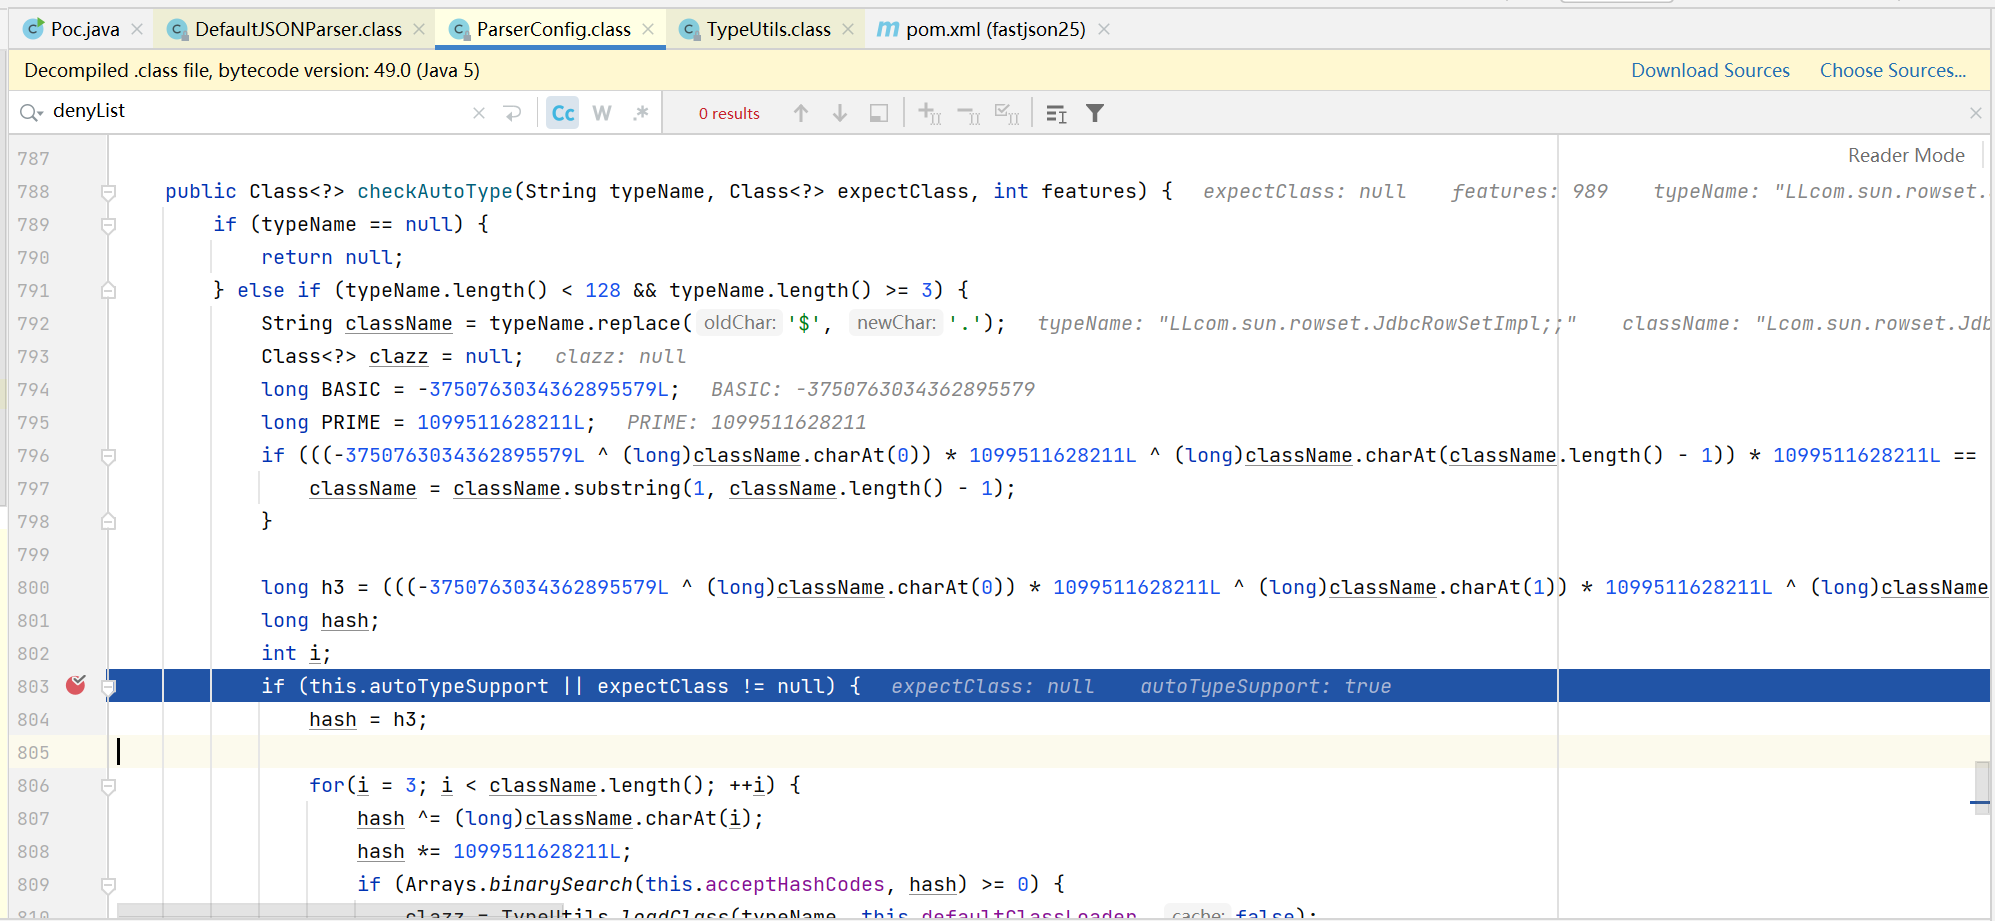The height and width of the screenshot is (921, 1995).
Task: Click line number 805 in the gutter
Action: point(33,752)
